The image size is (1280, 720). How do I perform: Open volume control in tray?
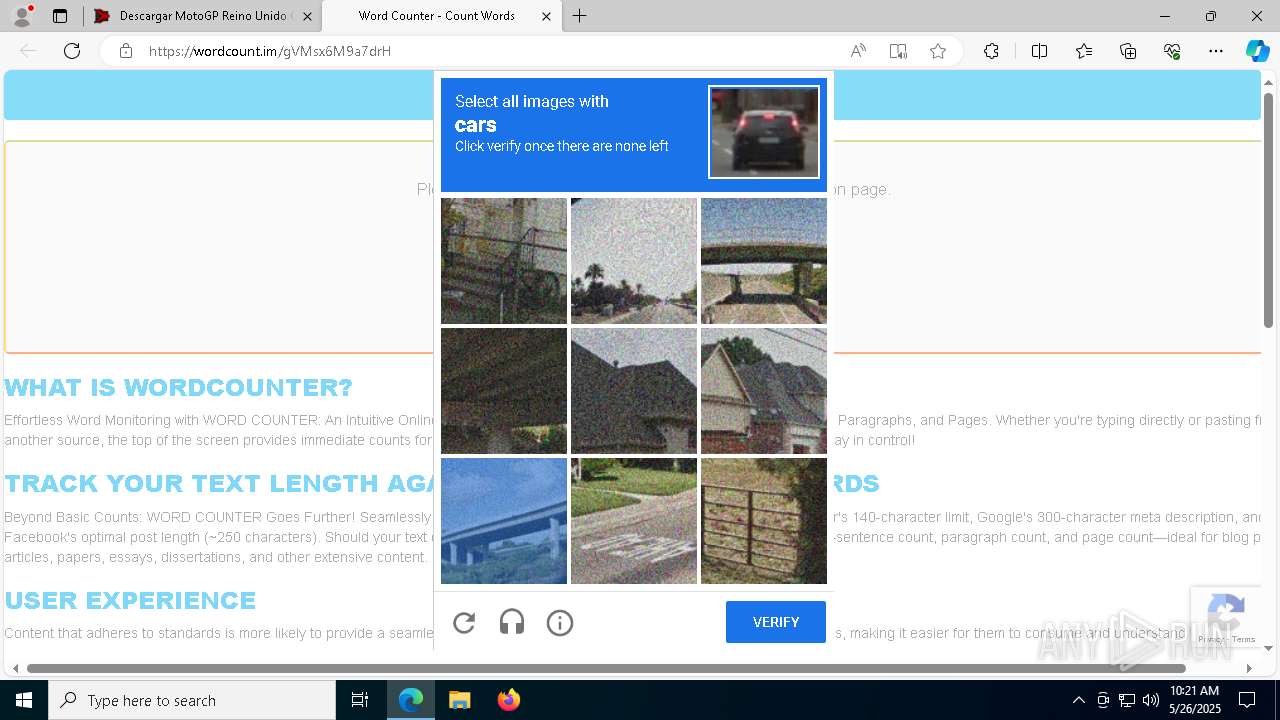tap(1150, 700)
